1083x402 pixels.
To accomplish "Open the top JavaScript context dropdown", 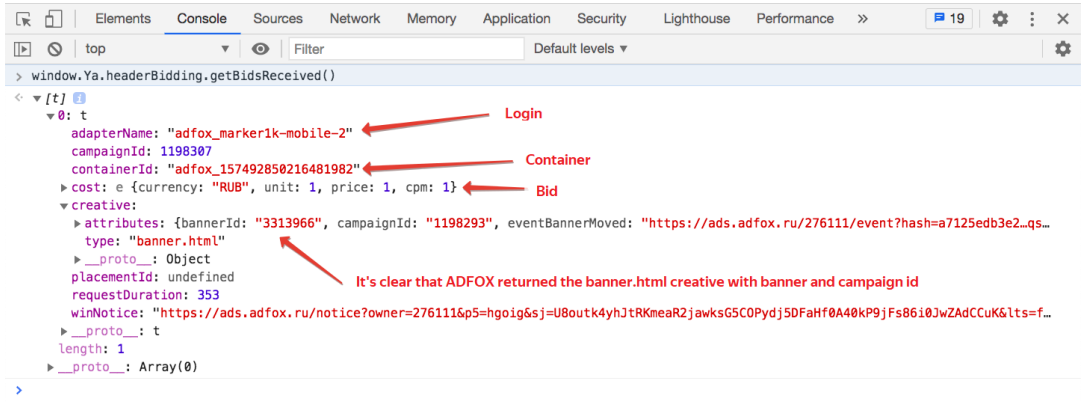I will tap(157, 49).
